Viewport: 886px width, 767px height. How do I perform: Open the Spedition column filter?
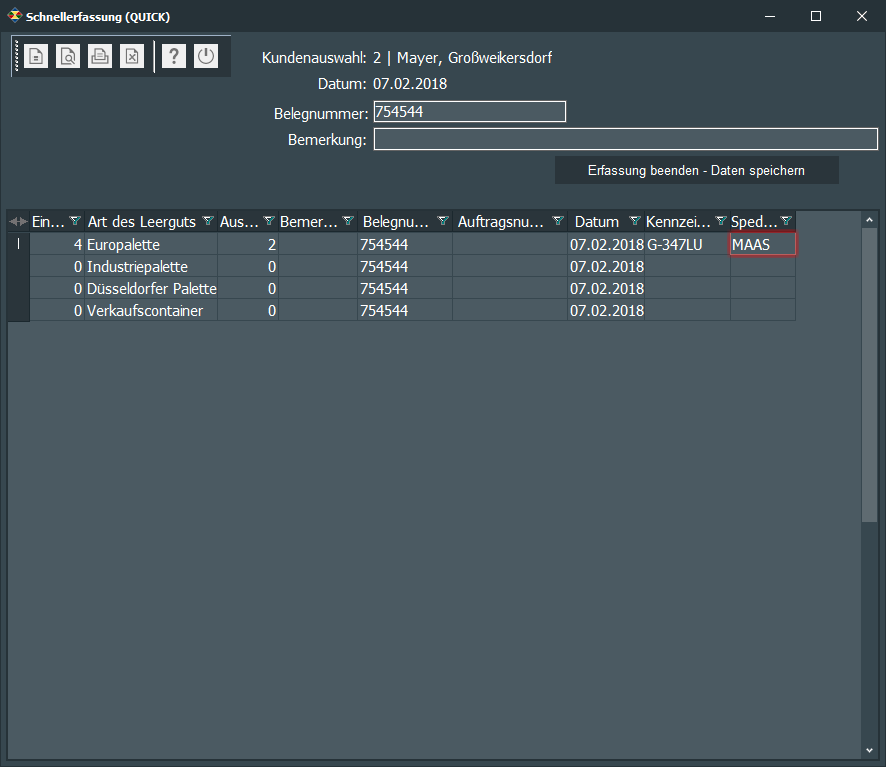(x=786, y=221)
